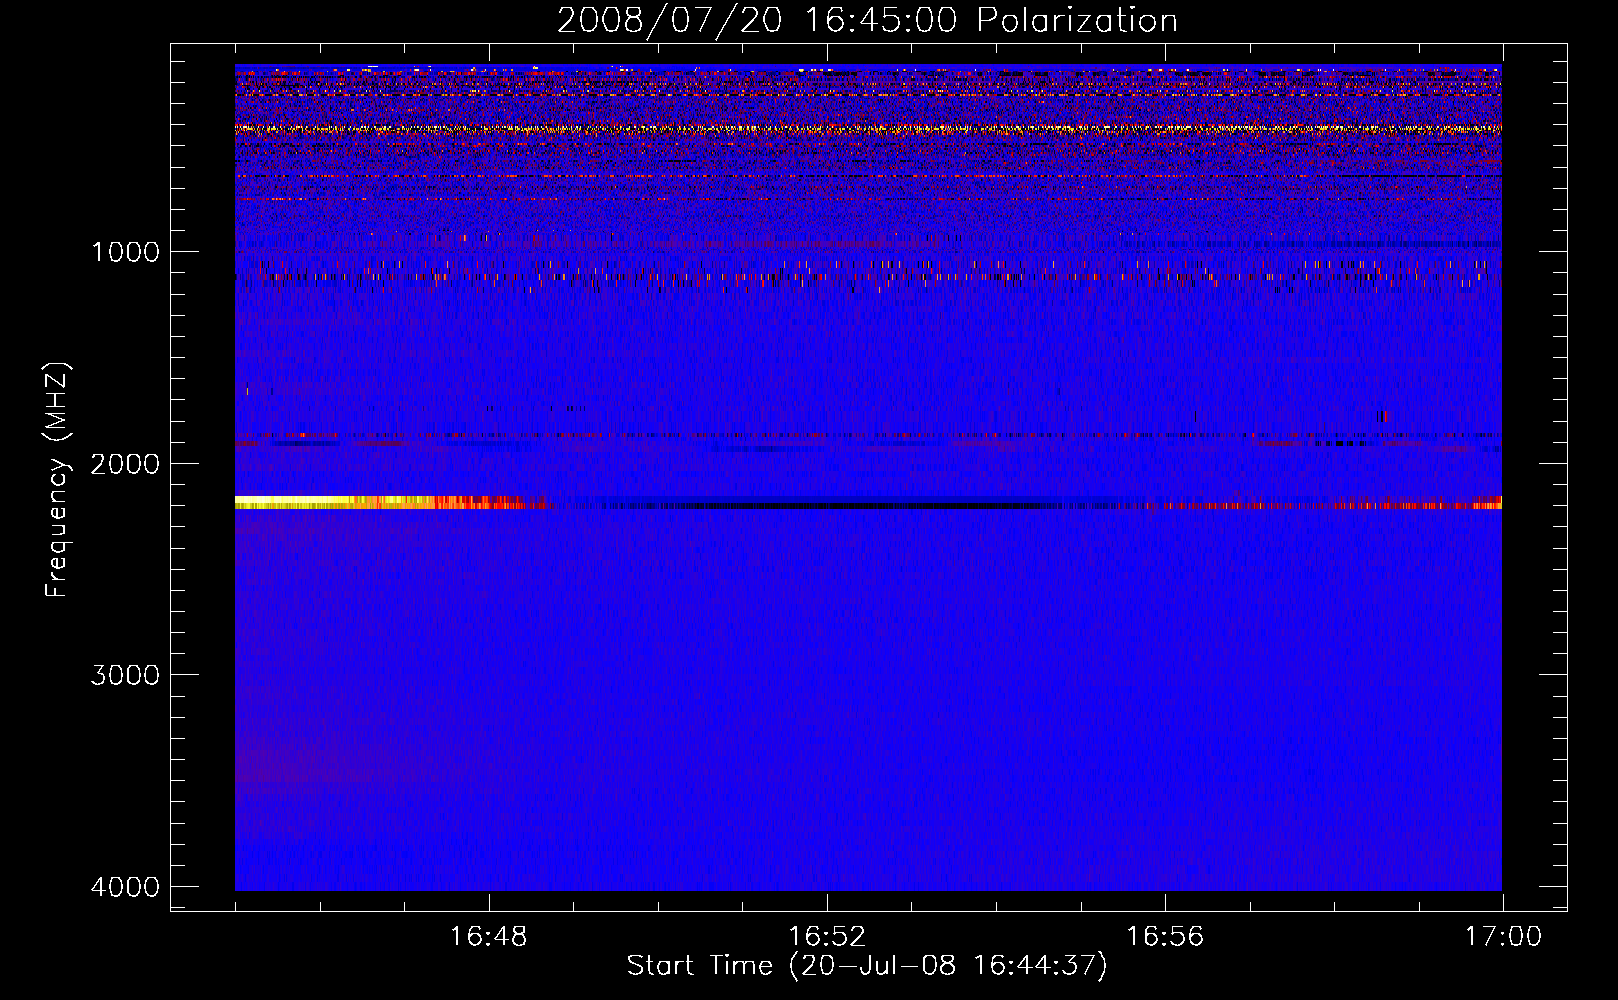Click the bright yellow emission band near 2200 MHz
This screenshot has height=1000, width=1618.
pyautogui.click(x=335, y=502)
